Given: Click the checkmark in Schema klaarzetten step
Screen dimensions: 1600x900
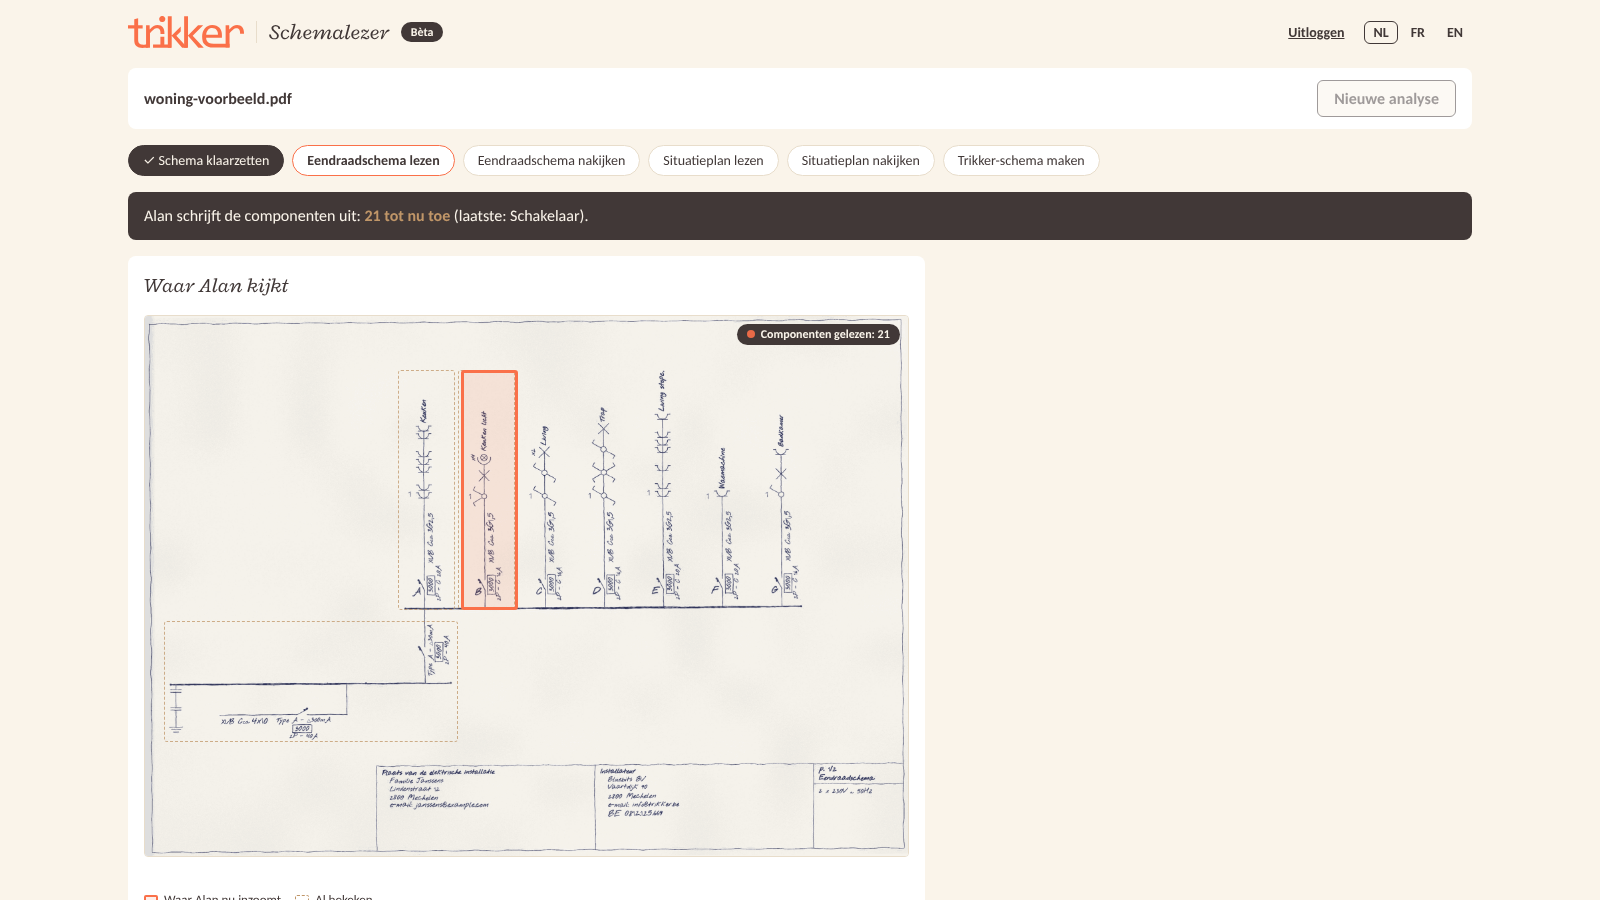Looking at the screenshot, I should pyautogui.click(x=149, y=160).
